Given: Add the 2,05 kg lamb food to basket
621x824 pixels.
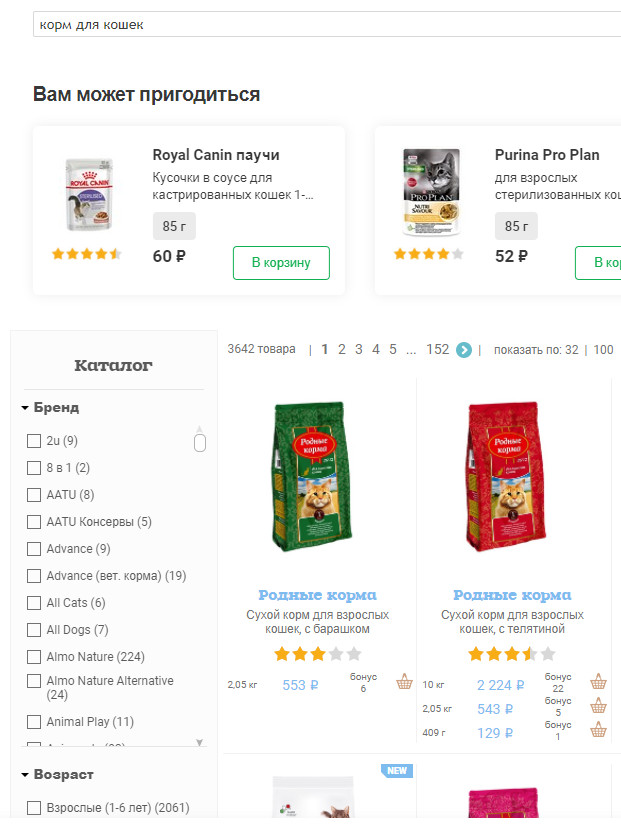Looking at the screenshot, I should [404, 683].
